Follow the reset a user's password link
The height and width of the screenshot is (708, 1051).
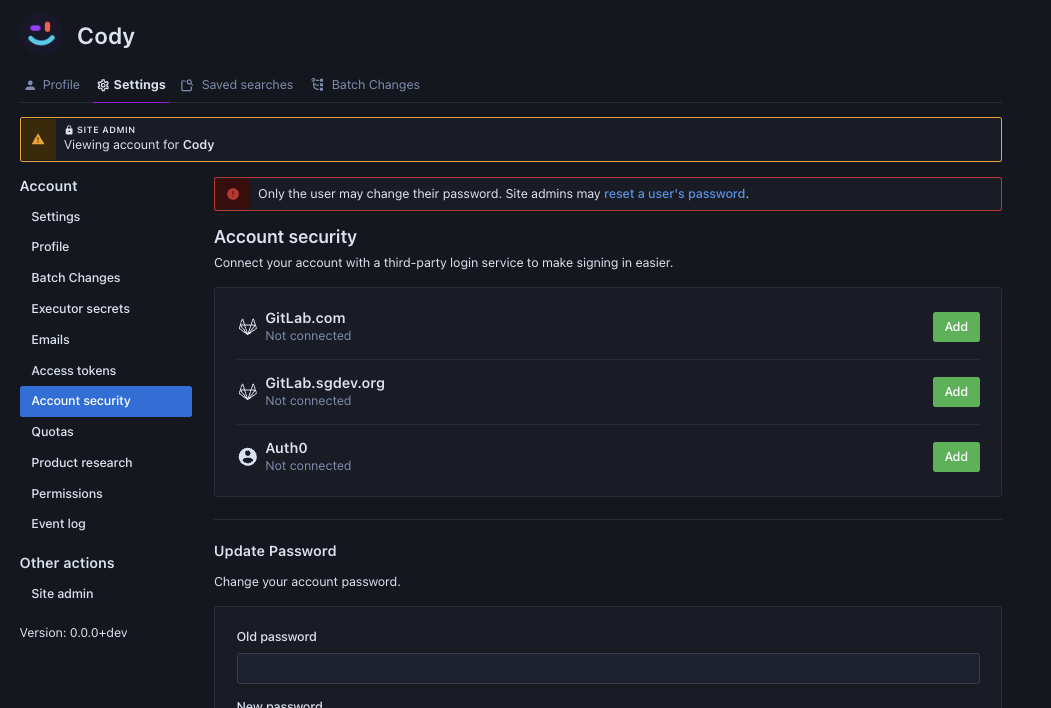point(674,194)
